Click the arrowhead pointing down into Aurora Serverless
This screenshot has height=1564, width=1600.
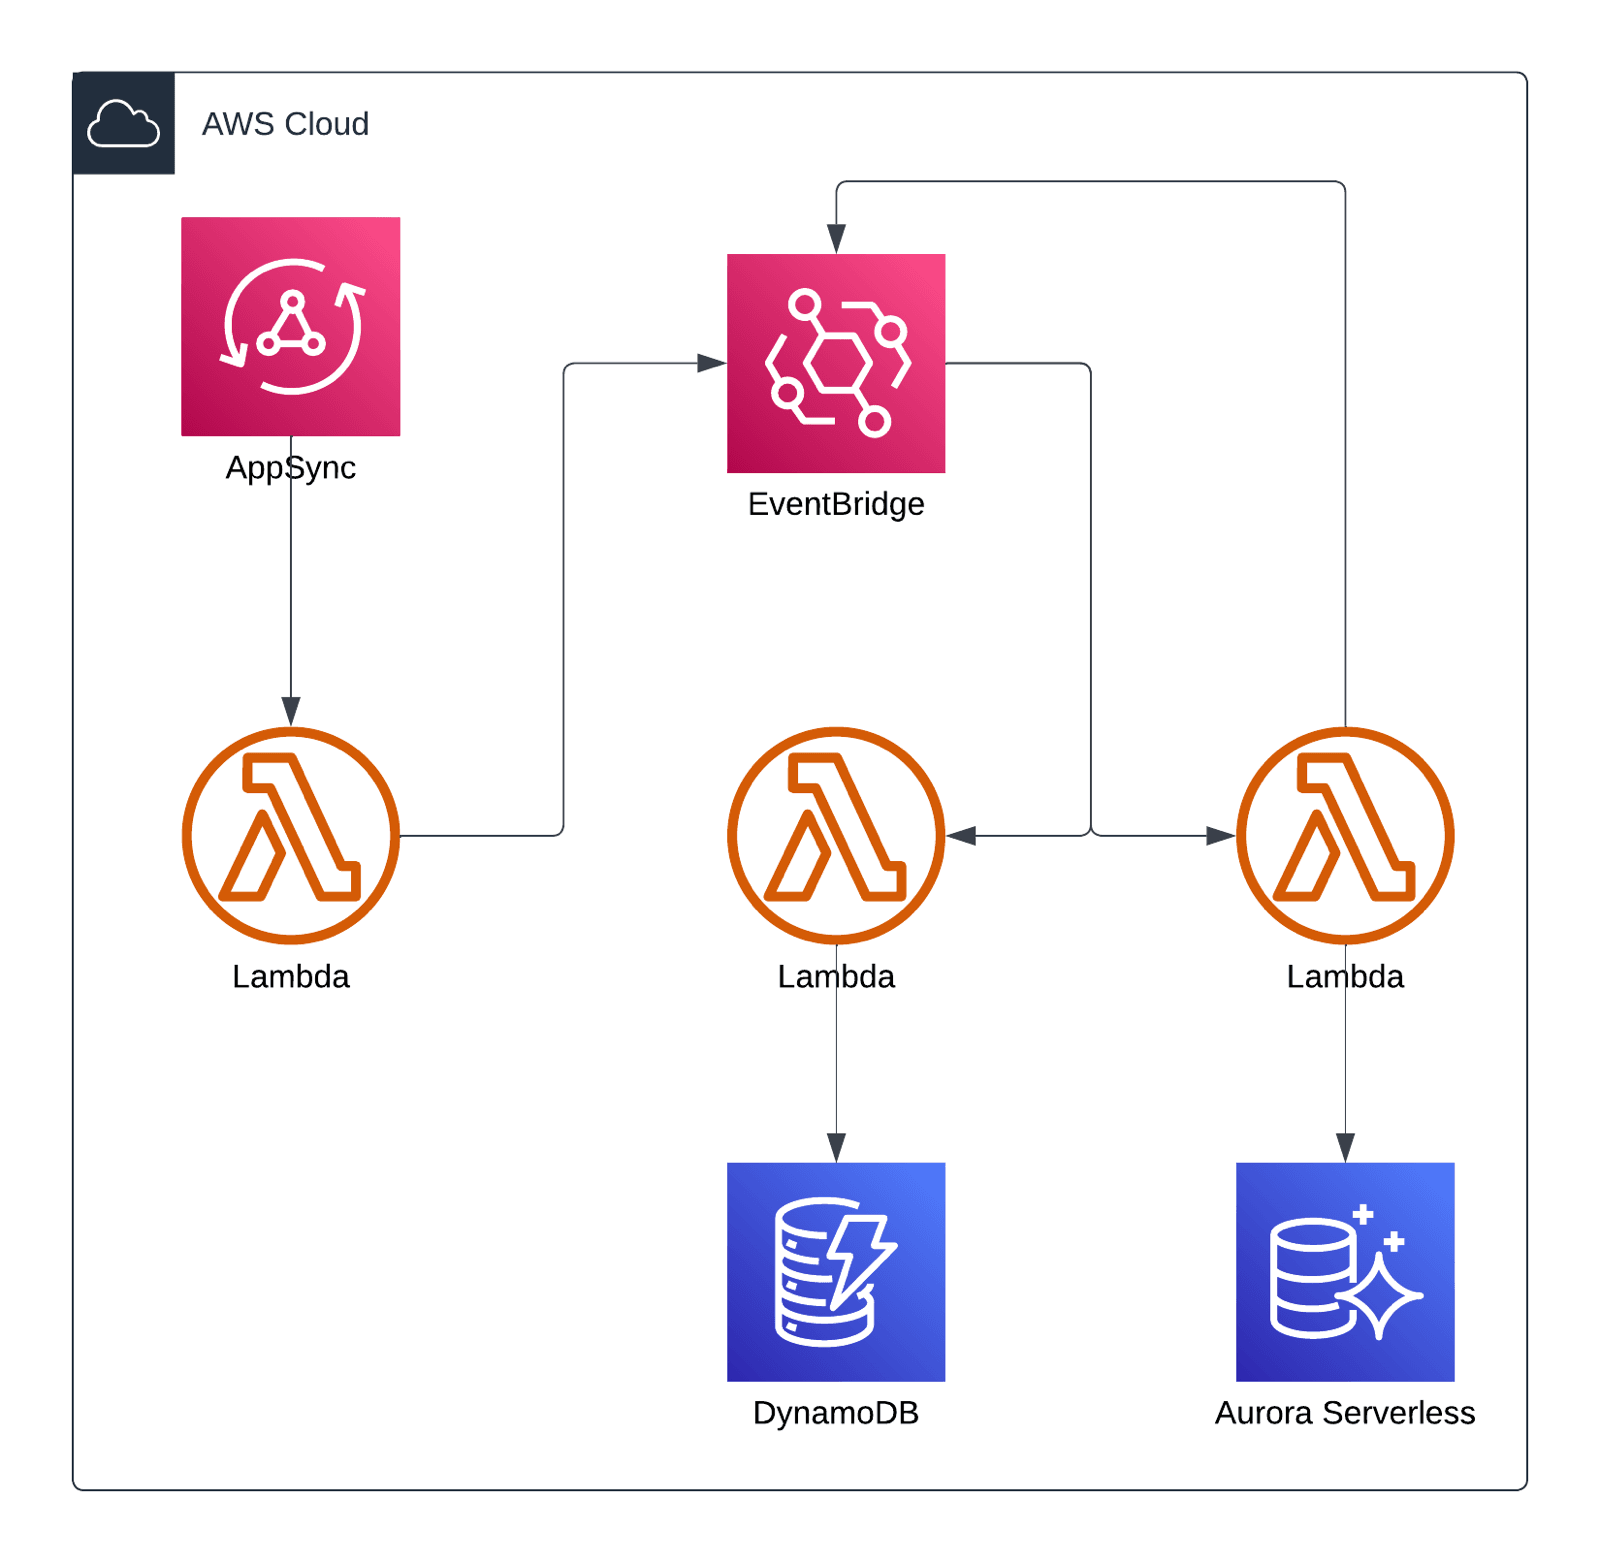coord(1345,1148)
